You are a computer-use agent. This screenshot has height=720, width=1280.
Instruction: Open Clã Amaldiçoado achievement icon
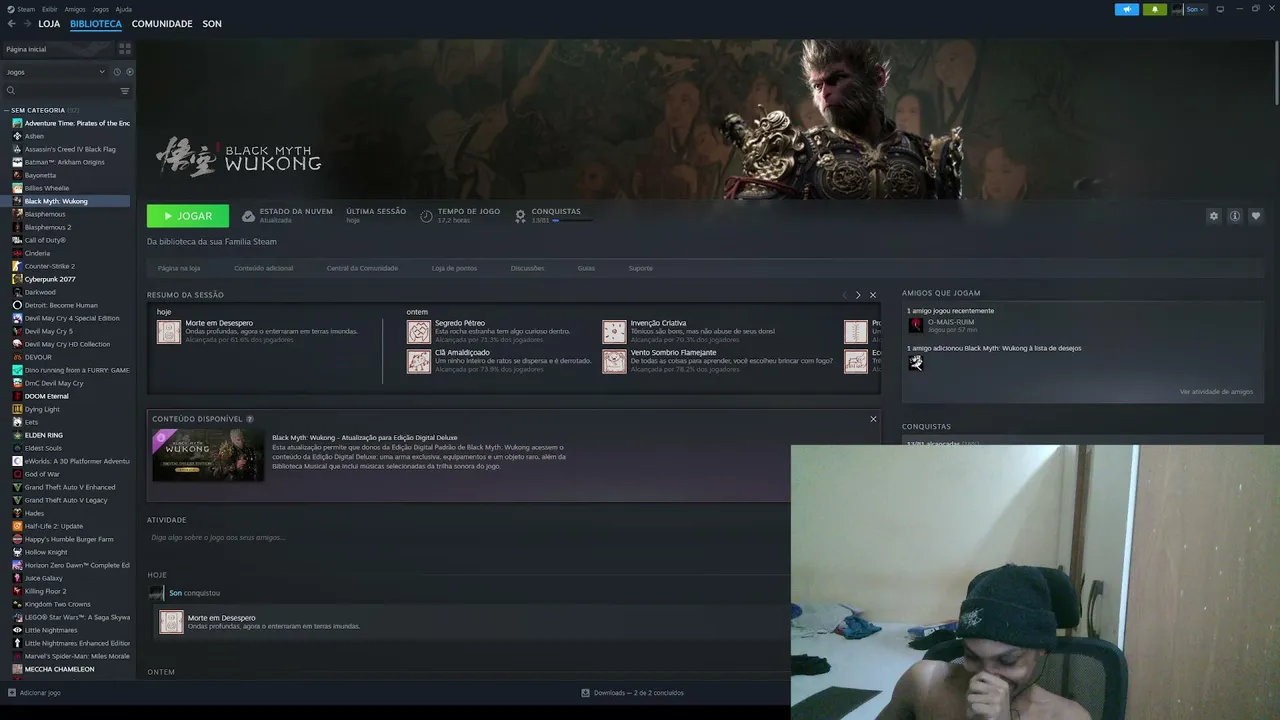[419, 361]
